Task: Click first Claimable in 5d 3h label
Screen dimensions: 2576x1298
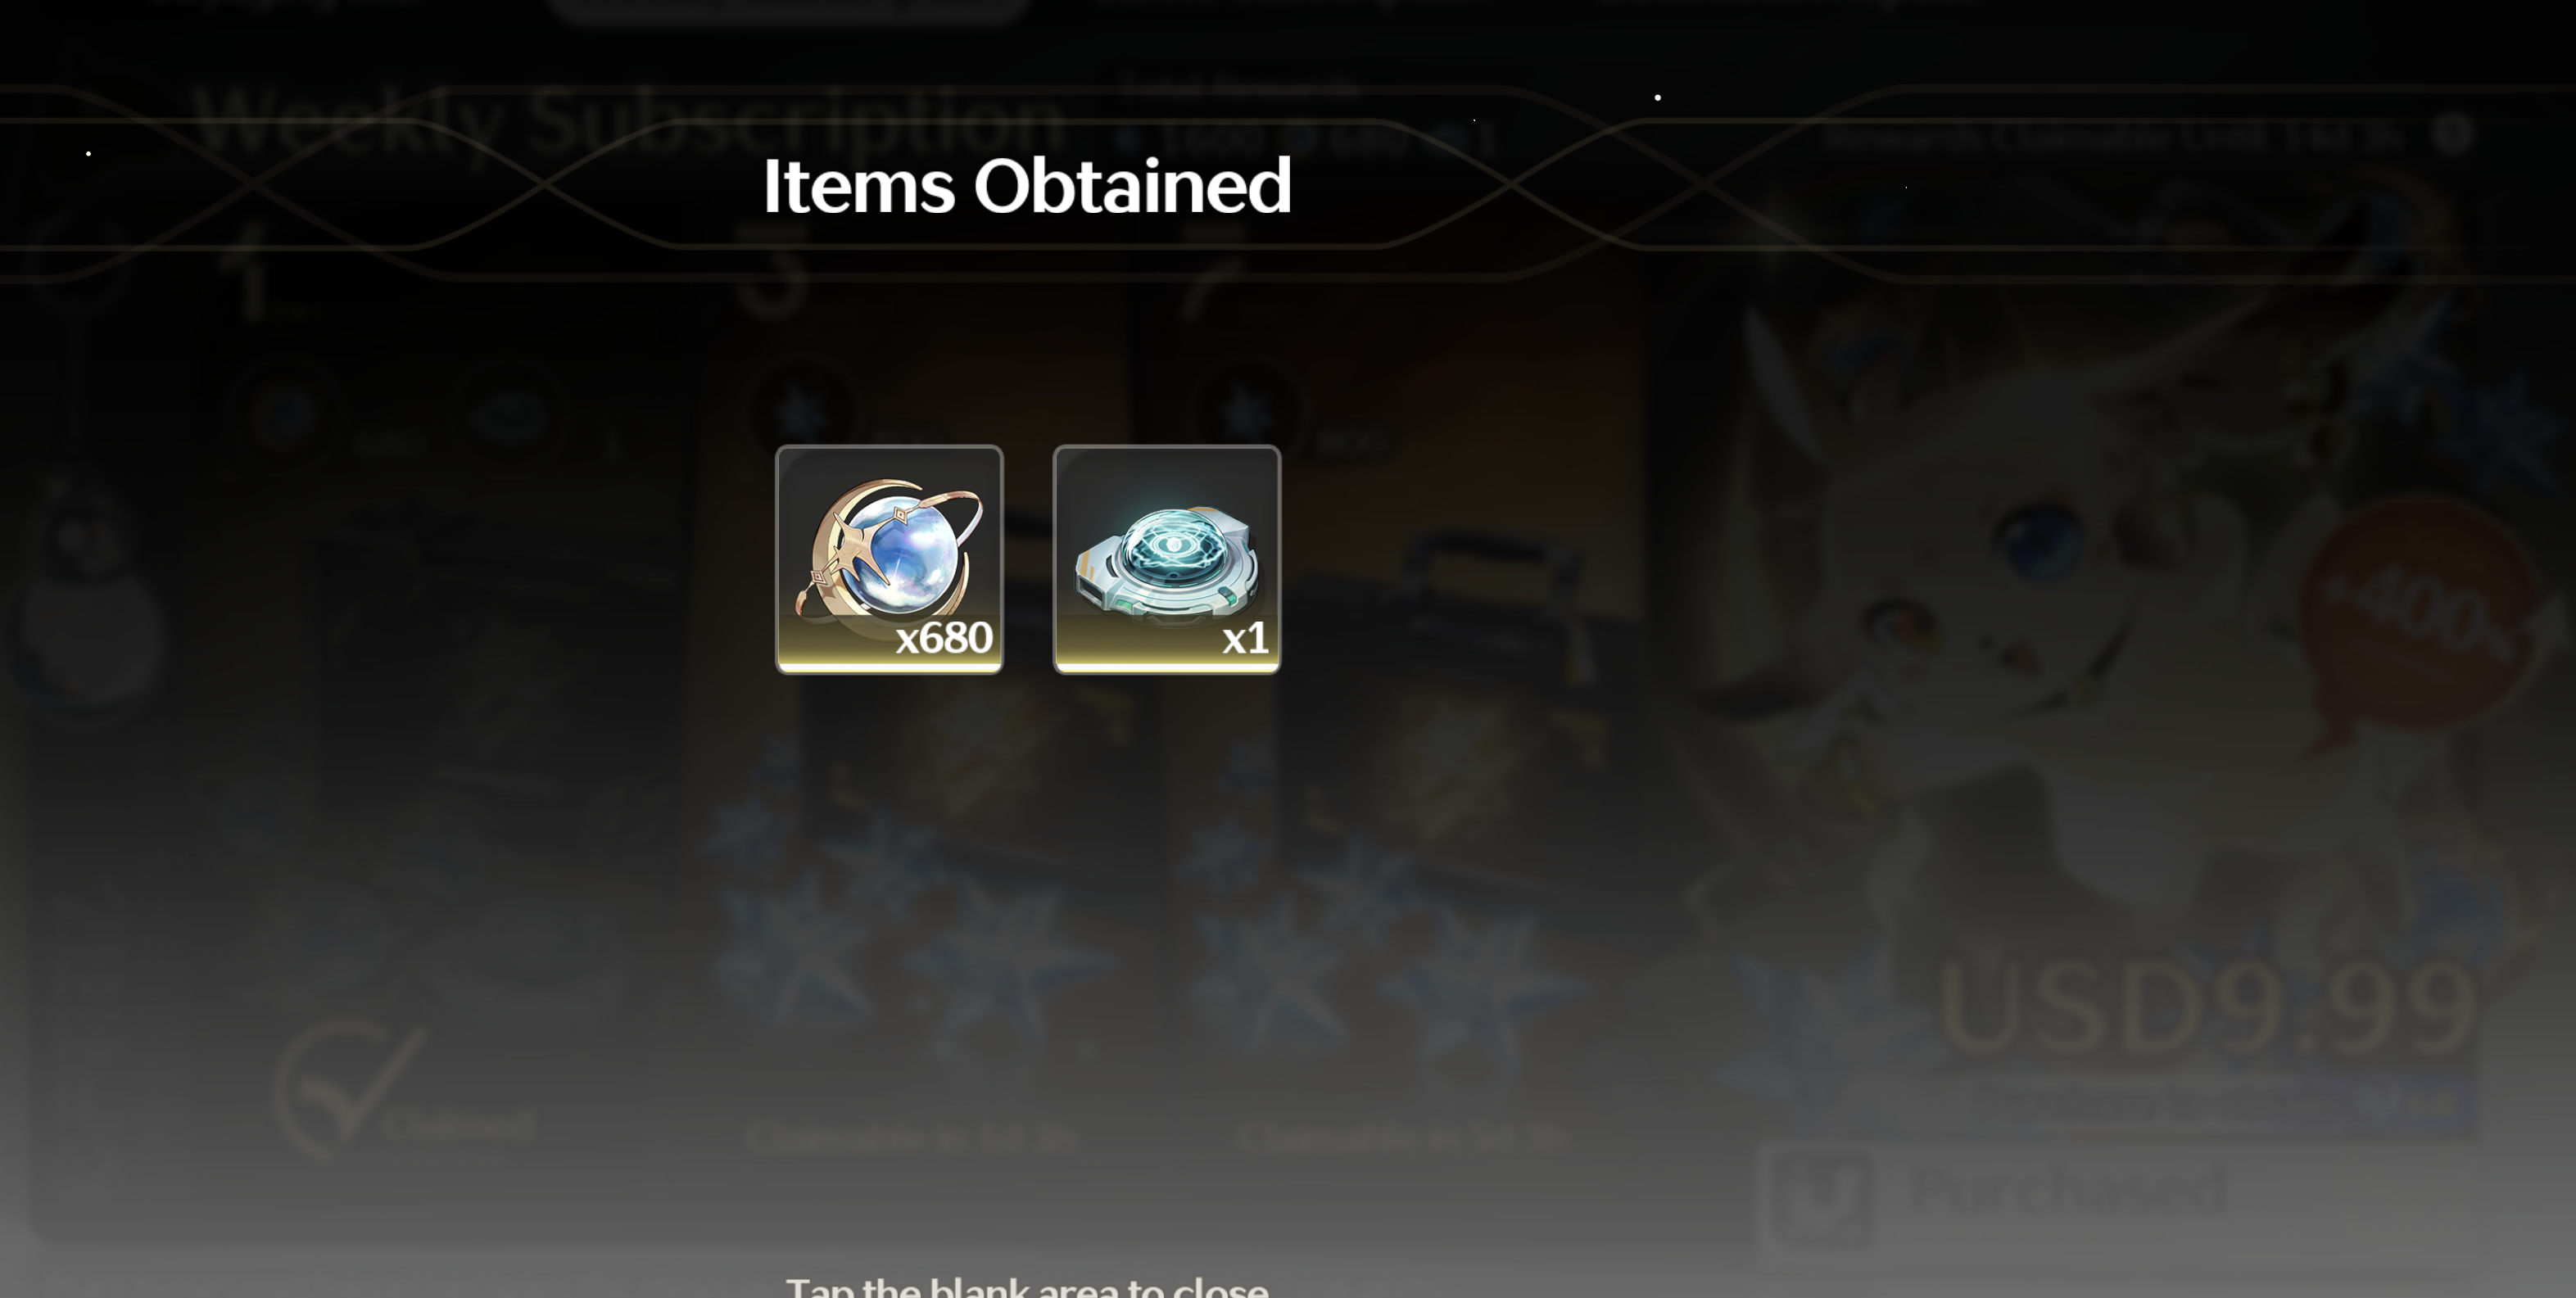Action: pos(911,1138)
